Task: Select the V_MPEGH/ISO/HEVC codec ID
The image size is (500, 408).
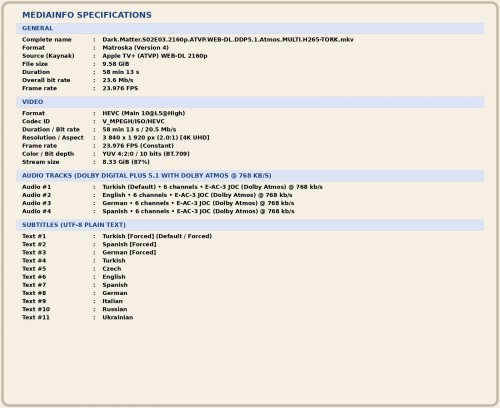Action: tap(133, 121)
